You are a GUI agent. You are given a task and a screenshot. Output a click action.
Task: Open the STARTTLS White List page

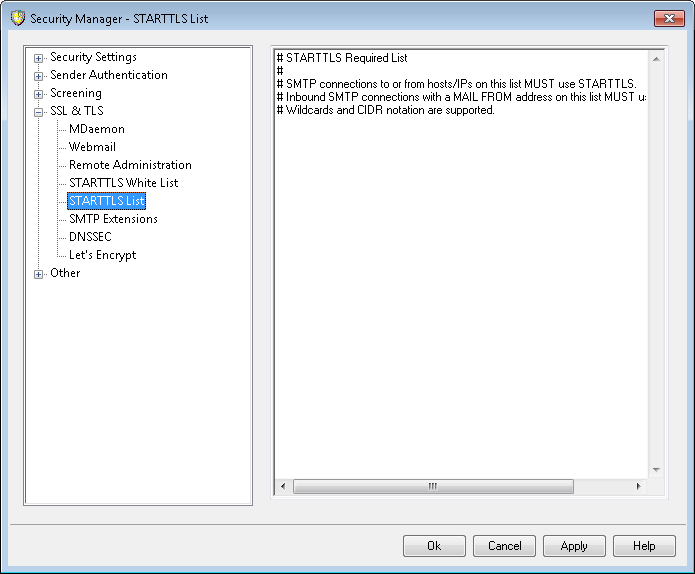coord(123,183)
